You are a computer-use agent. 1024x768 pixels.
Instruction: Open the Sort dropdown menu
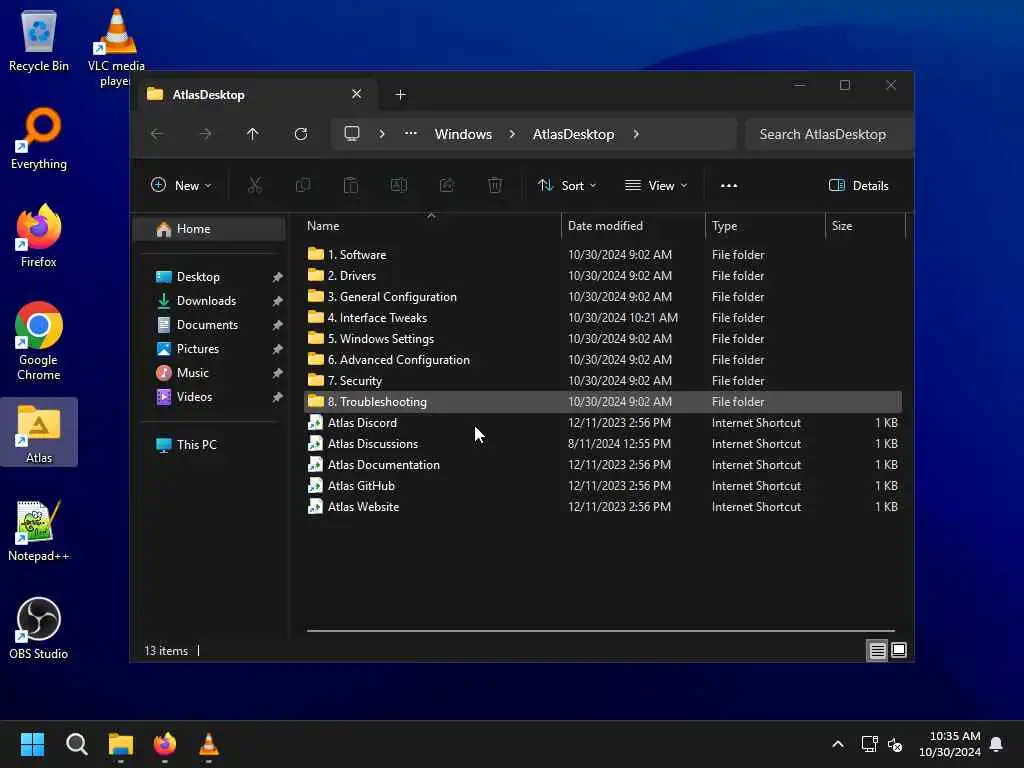[567, 185]
